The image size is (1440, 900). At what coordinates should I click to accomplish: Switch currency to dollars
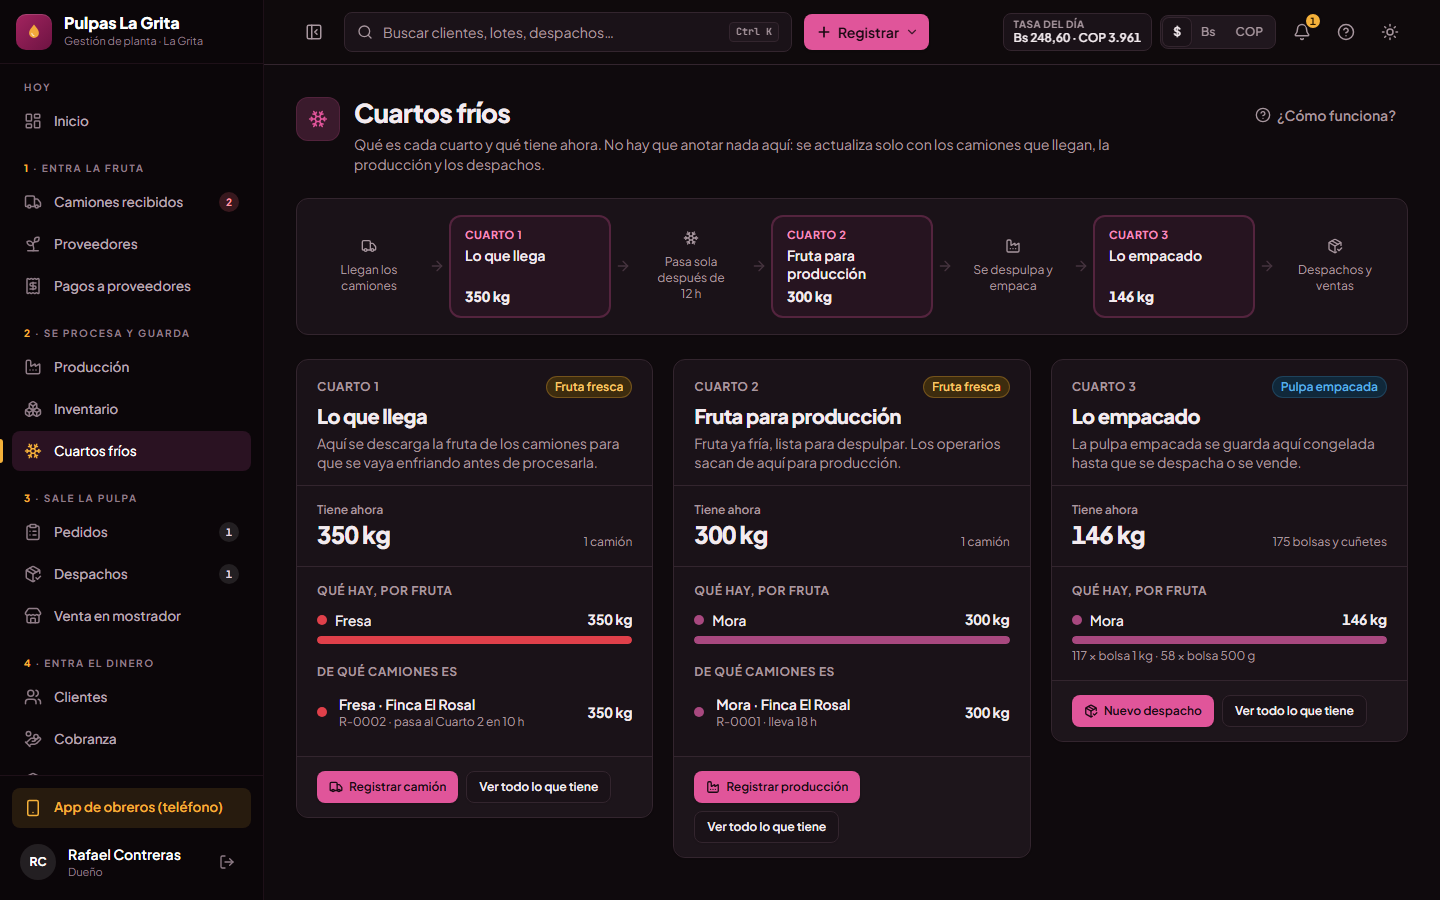[x=1177, y=32]
